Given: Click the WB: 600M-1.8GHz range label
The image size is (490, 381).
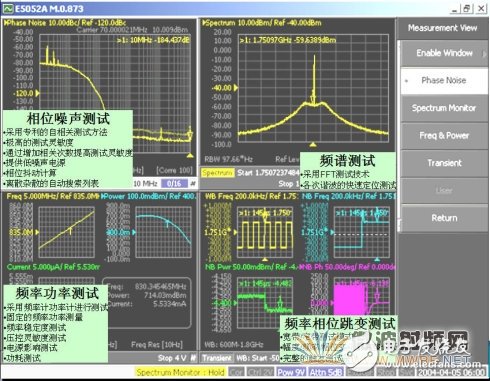Looking at the screenshot, I should 234,344.
